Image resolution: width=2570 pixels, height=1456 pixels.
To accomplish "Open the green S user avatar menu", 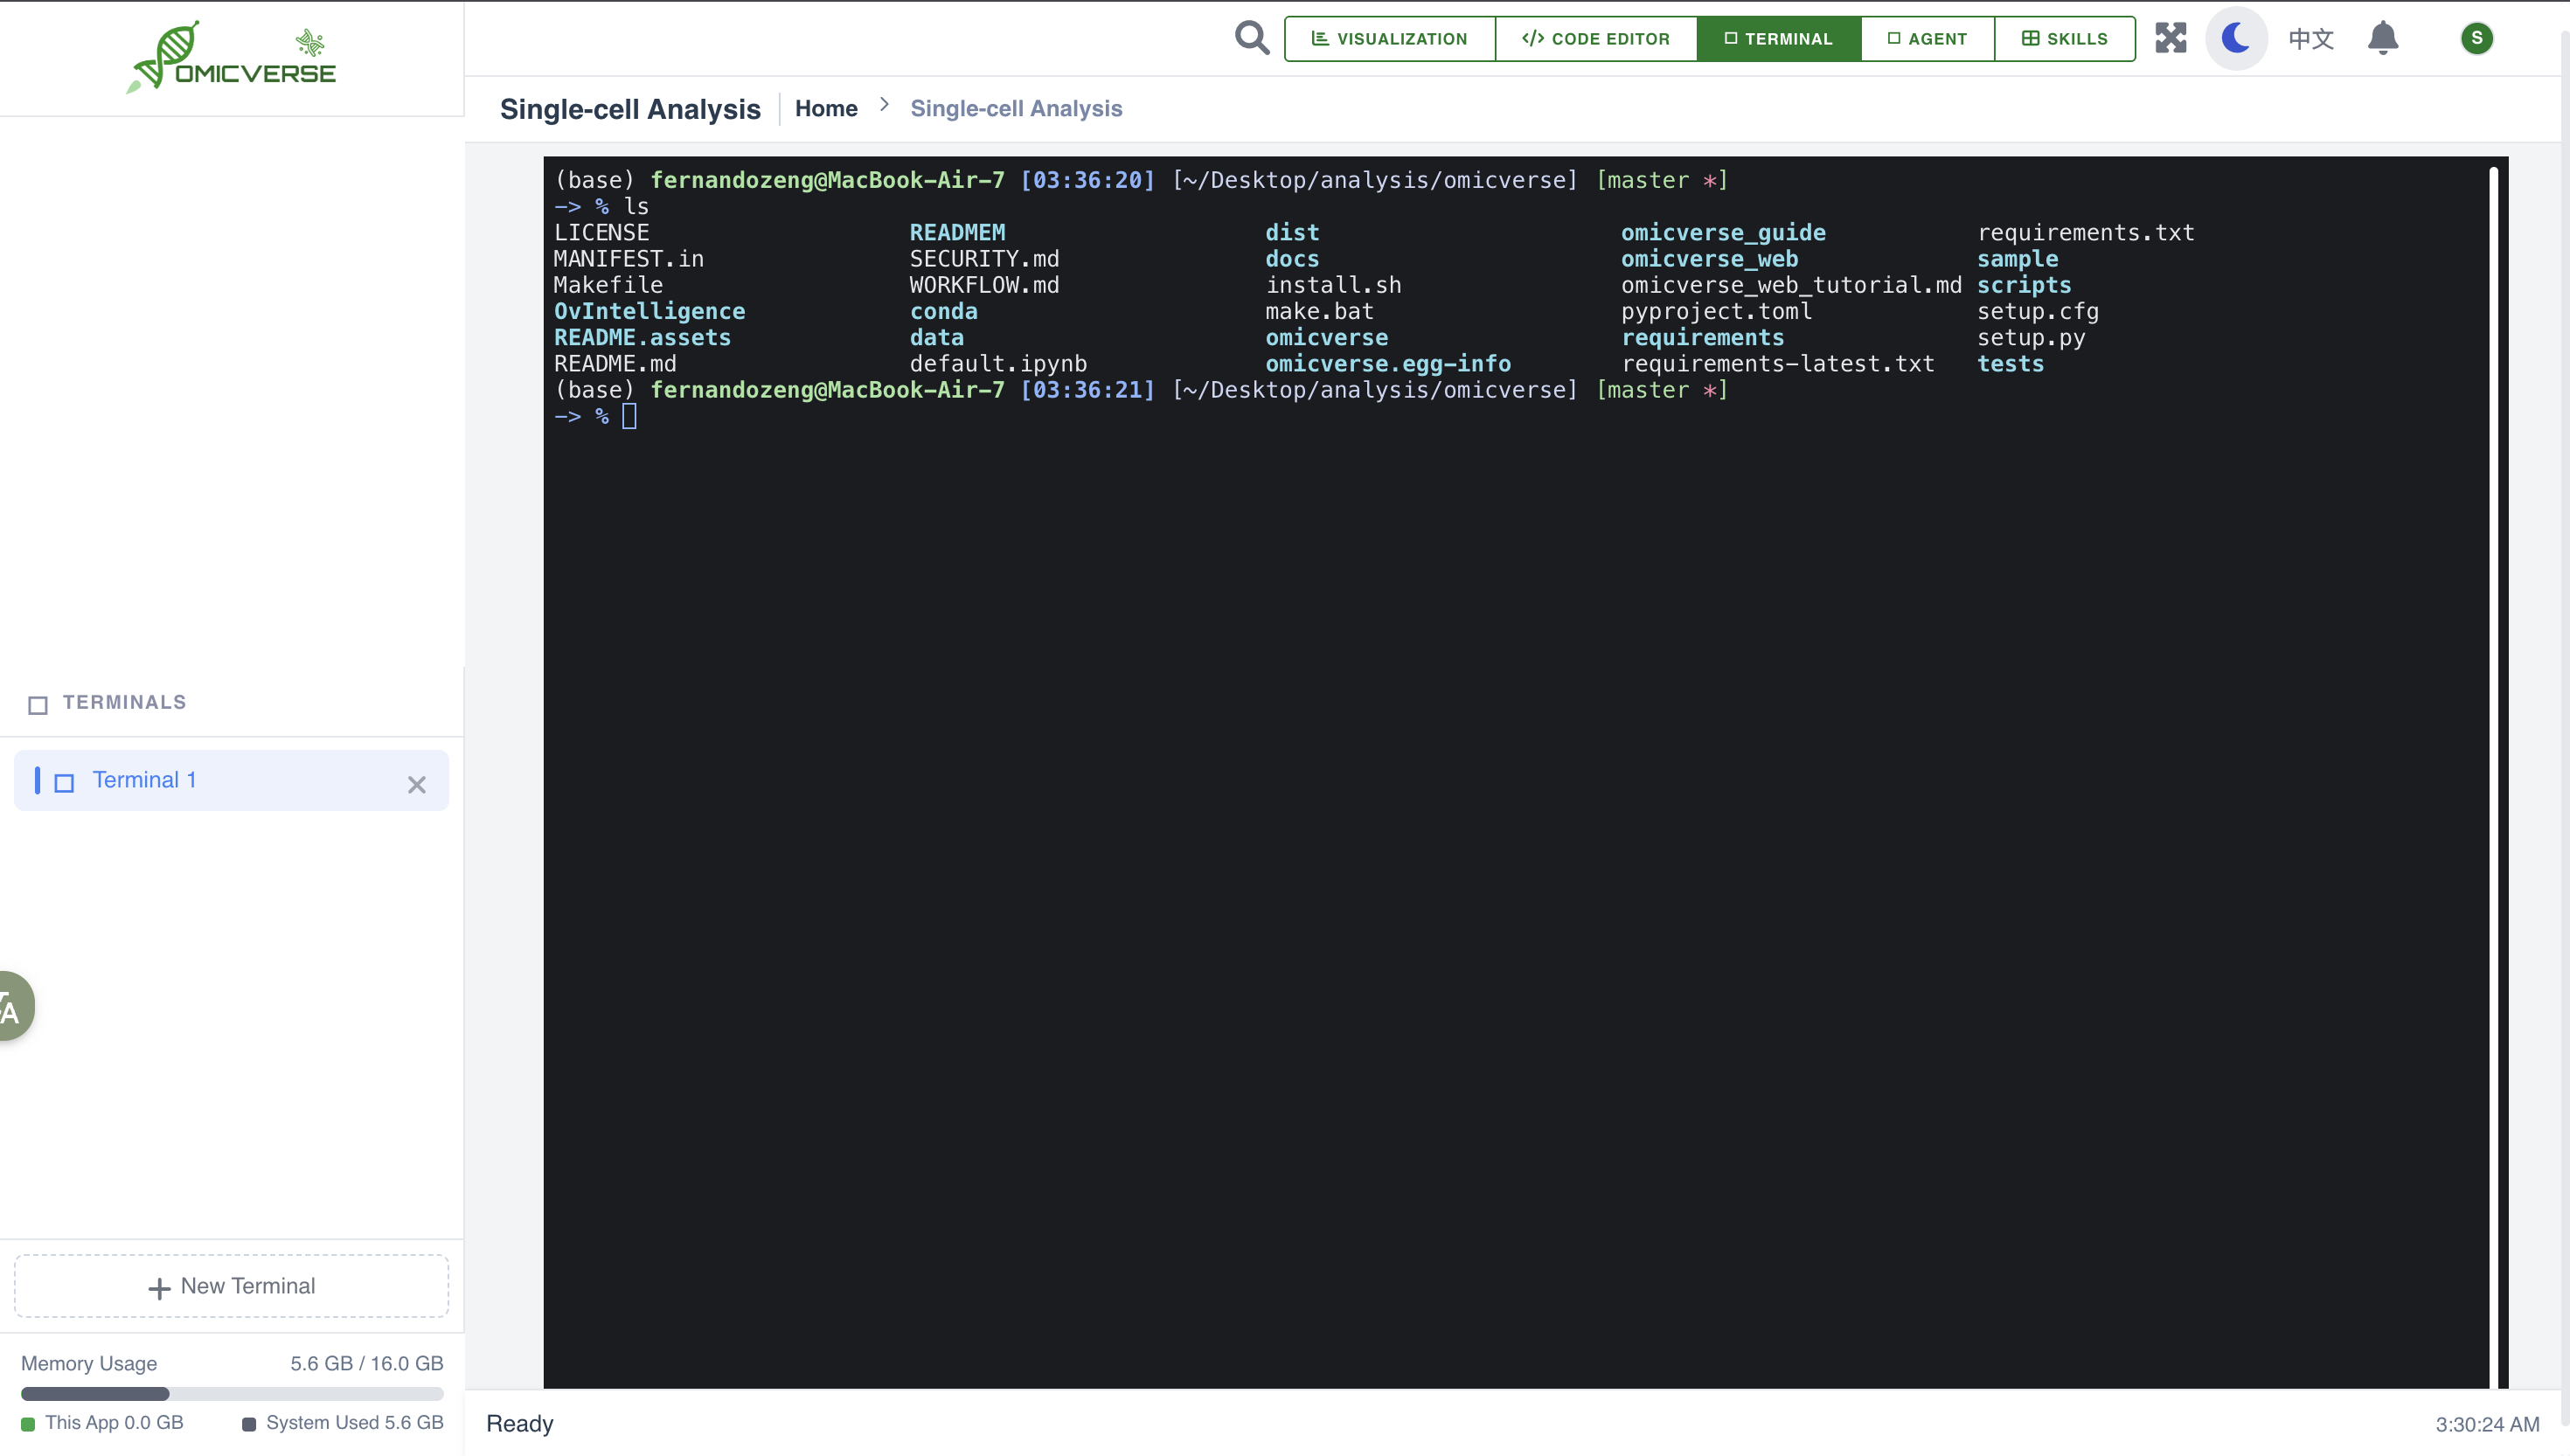I will (2476, 38).
